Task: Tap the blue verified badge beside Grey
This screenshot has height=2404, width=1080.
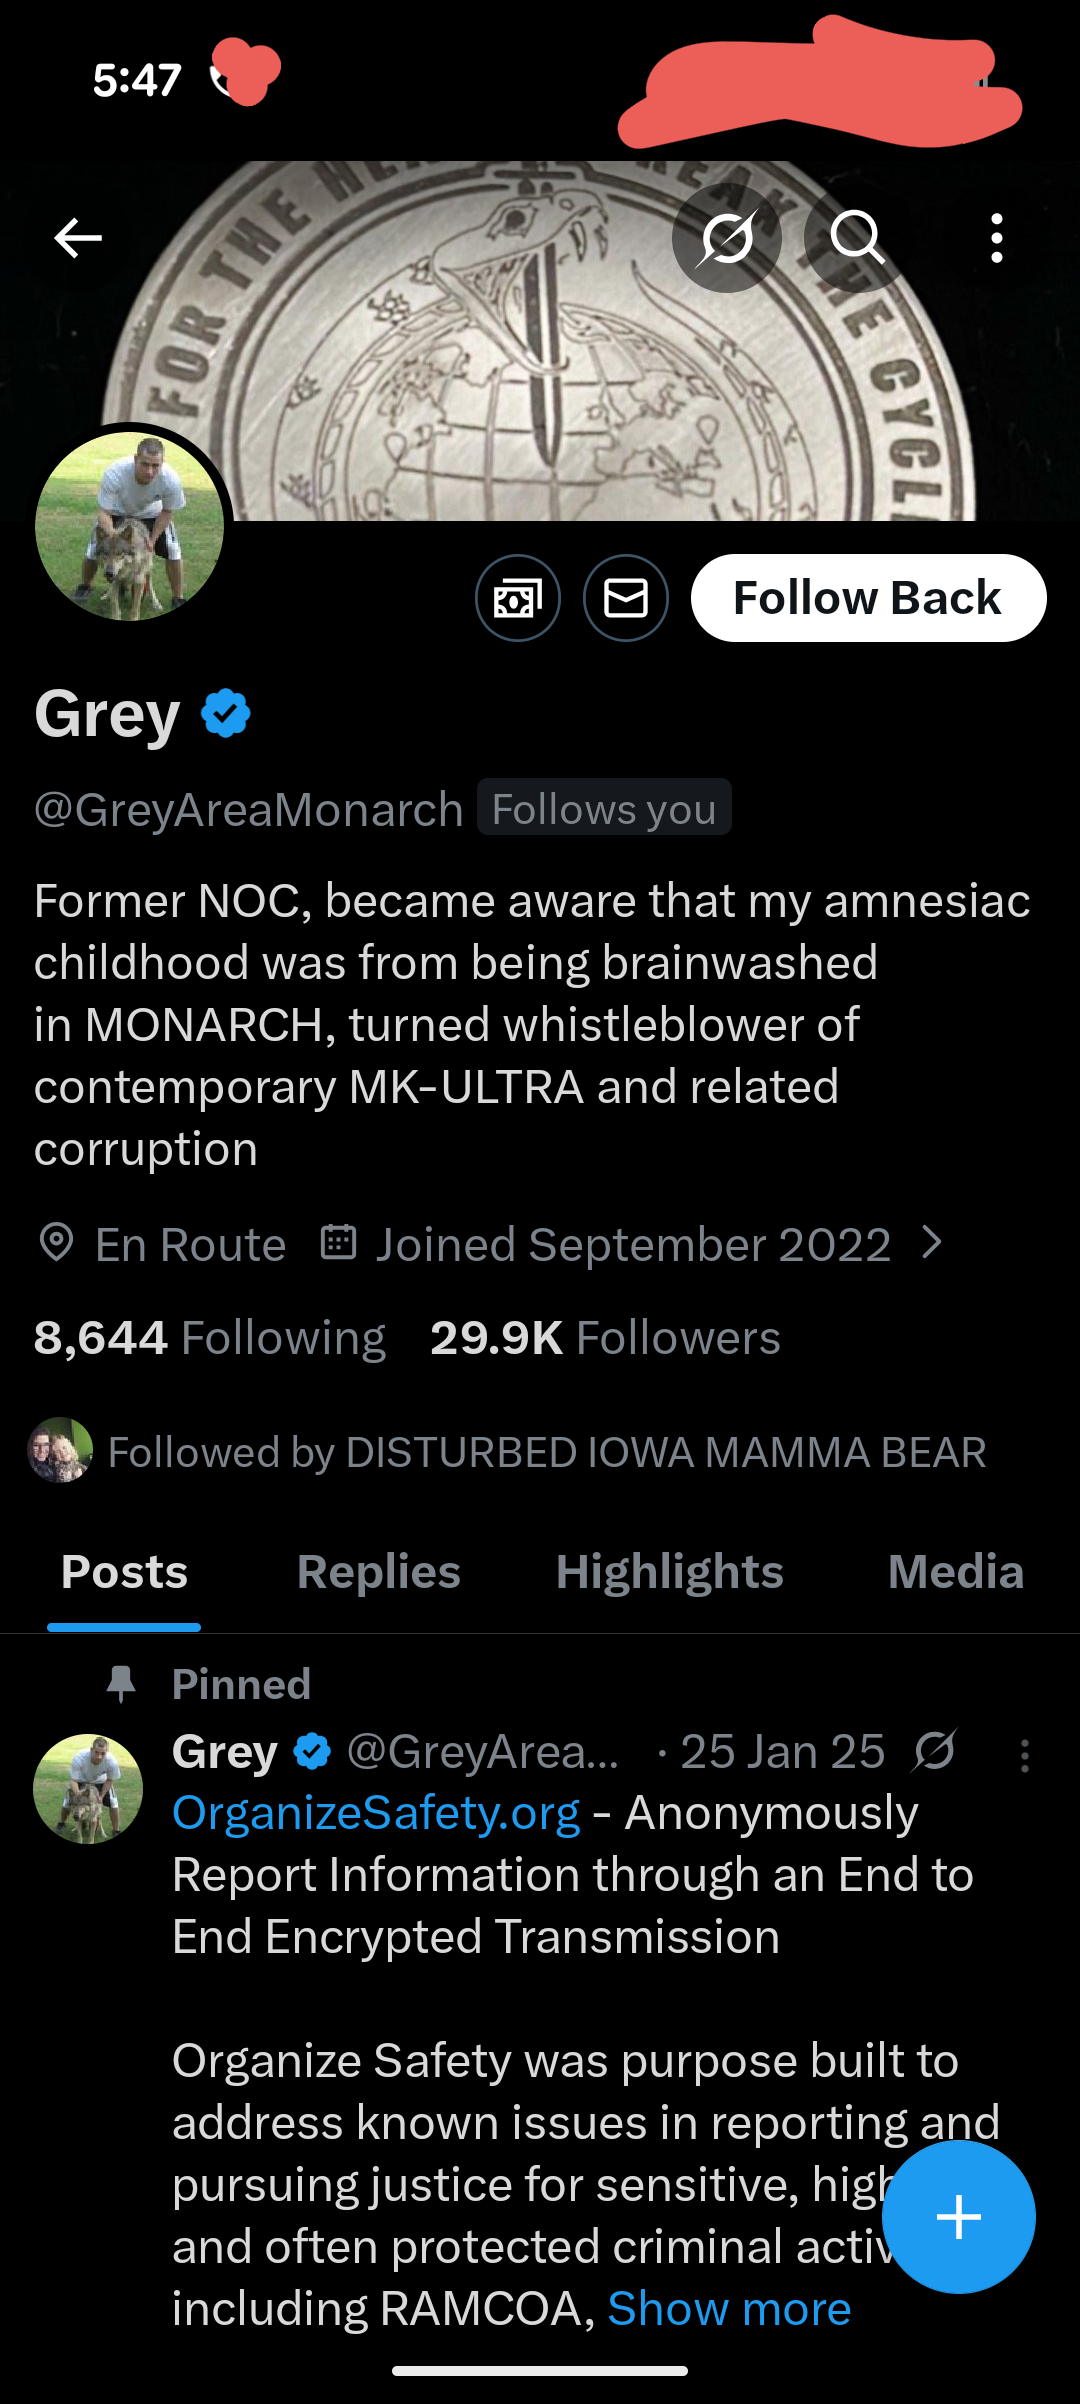Action: pyautogui.click(x=226, y=713)
